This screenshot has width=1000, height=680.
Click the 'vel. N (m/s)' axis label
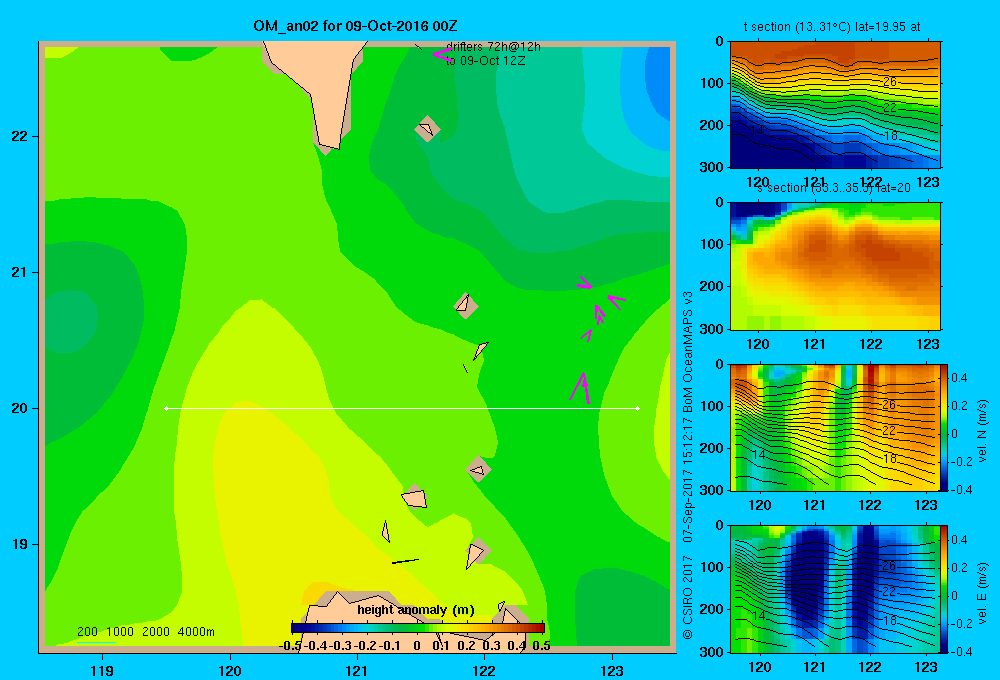click(983, 431)
